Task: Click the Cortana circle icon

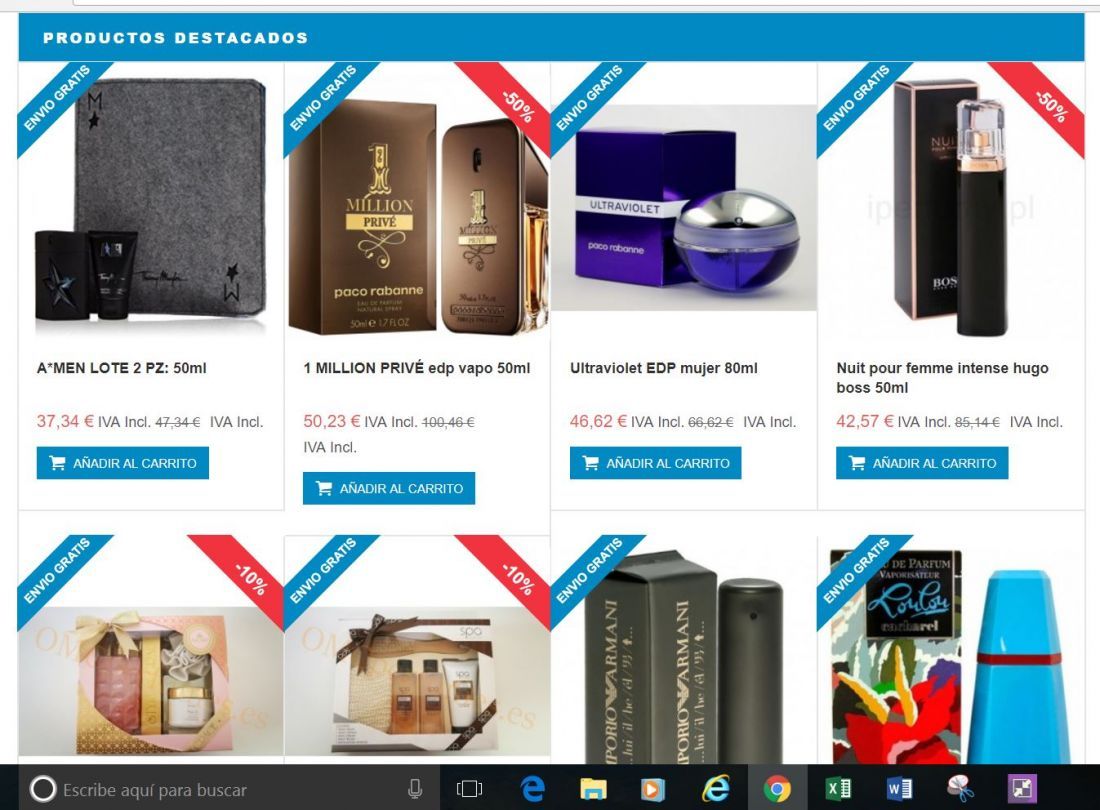Action: click(x=43, y=789)
